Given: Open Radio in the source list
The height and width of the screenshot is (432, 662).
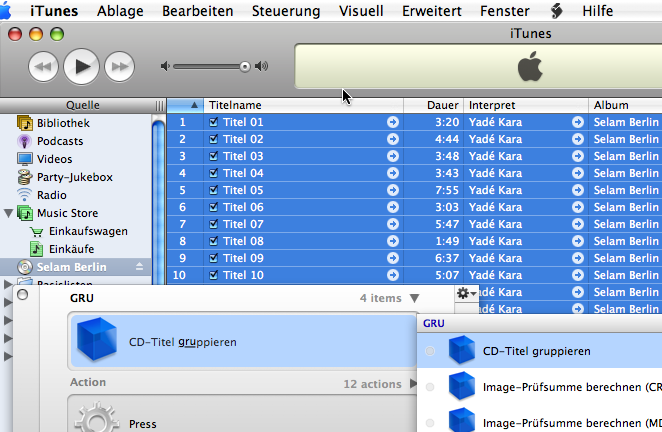Looking at the screenshot, I should (51, 195).
